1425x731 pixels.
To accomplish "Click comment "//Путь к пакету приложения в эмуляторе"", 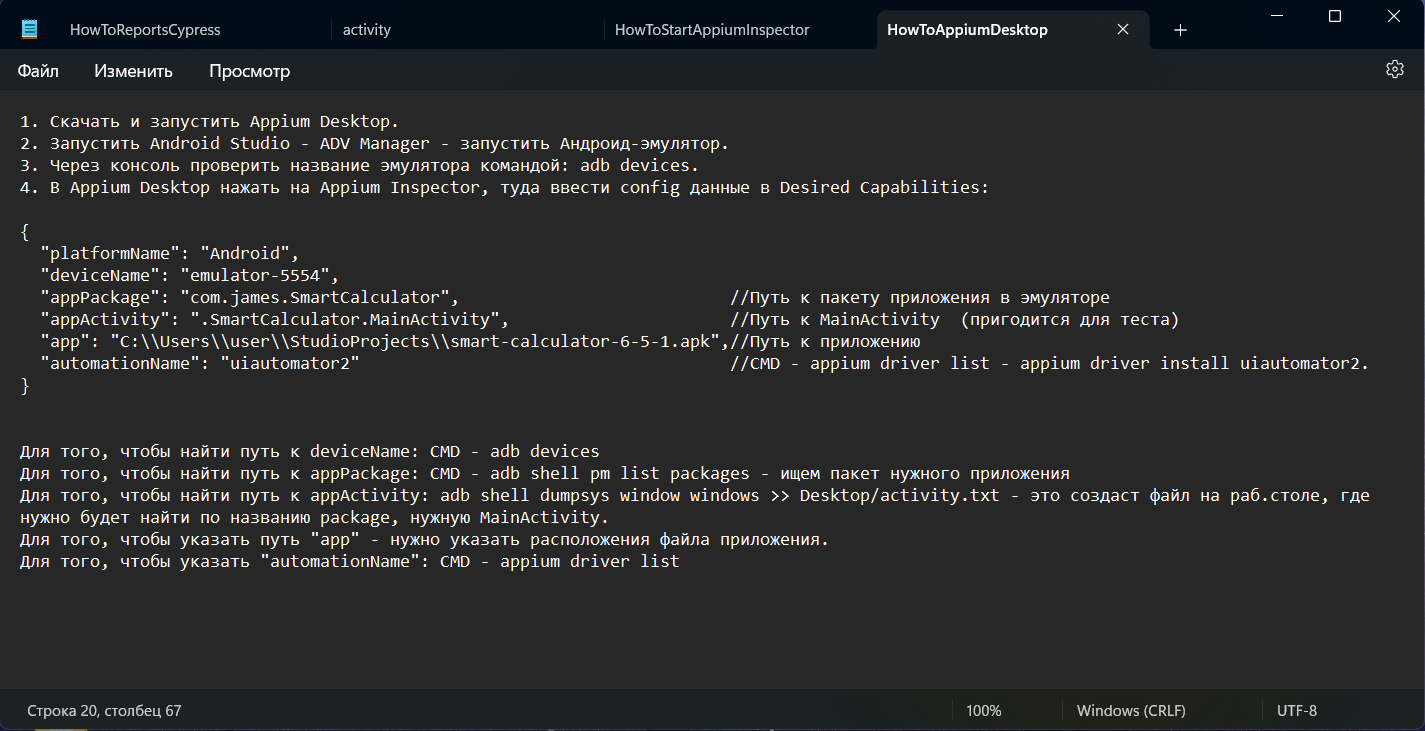I will coord(920,297).
